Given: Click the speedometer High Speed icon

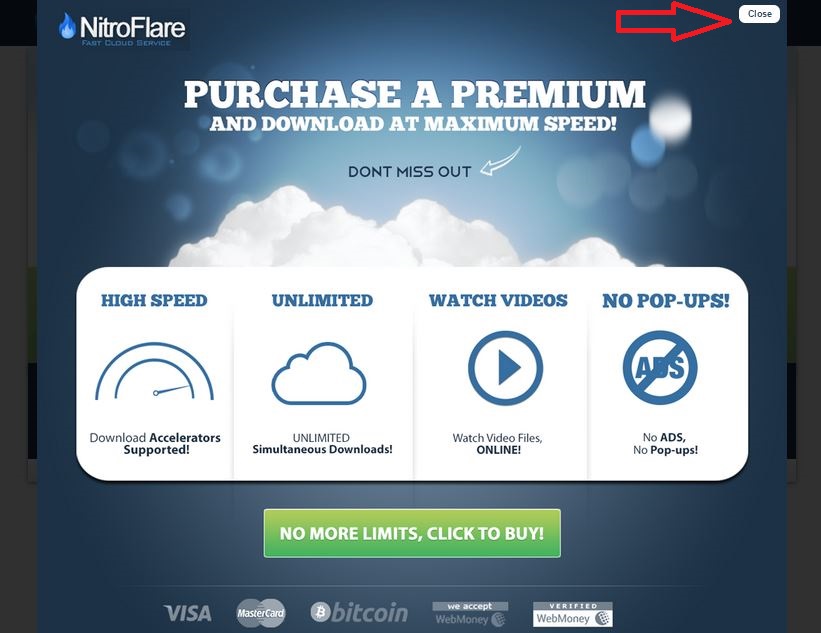Looking at the screenshot, I should (154, 371).
